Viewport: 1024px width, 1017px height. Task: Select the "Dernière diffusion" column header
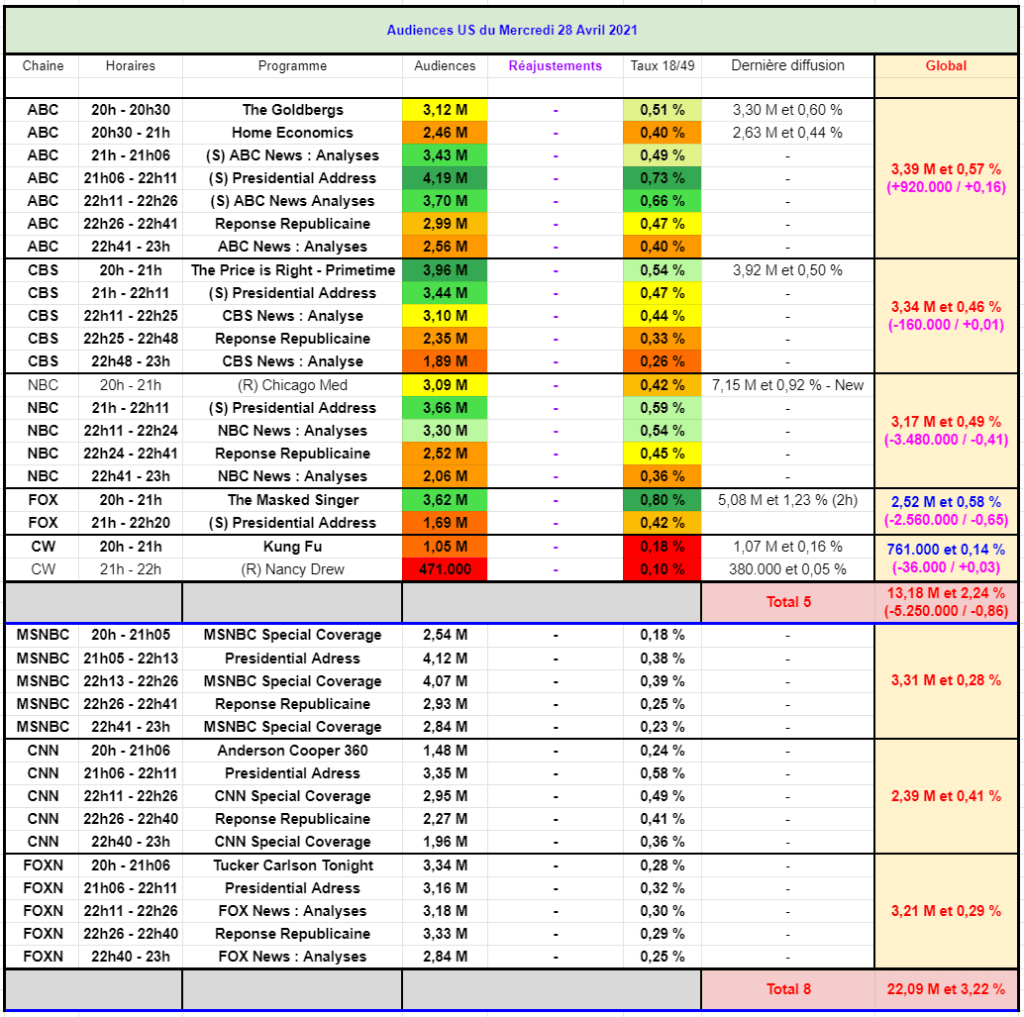tap(787, 66)
